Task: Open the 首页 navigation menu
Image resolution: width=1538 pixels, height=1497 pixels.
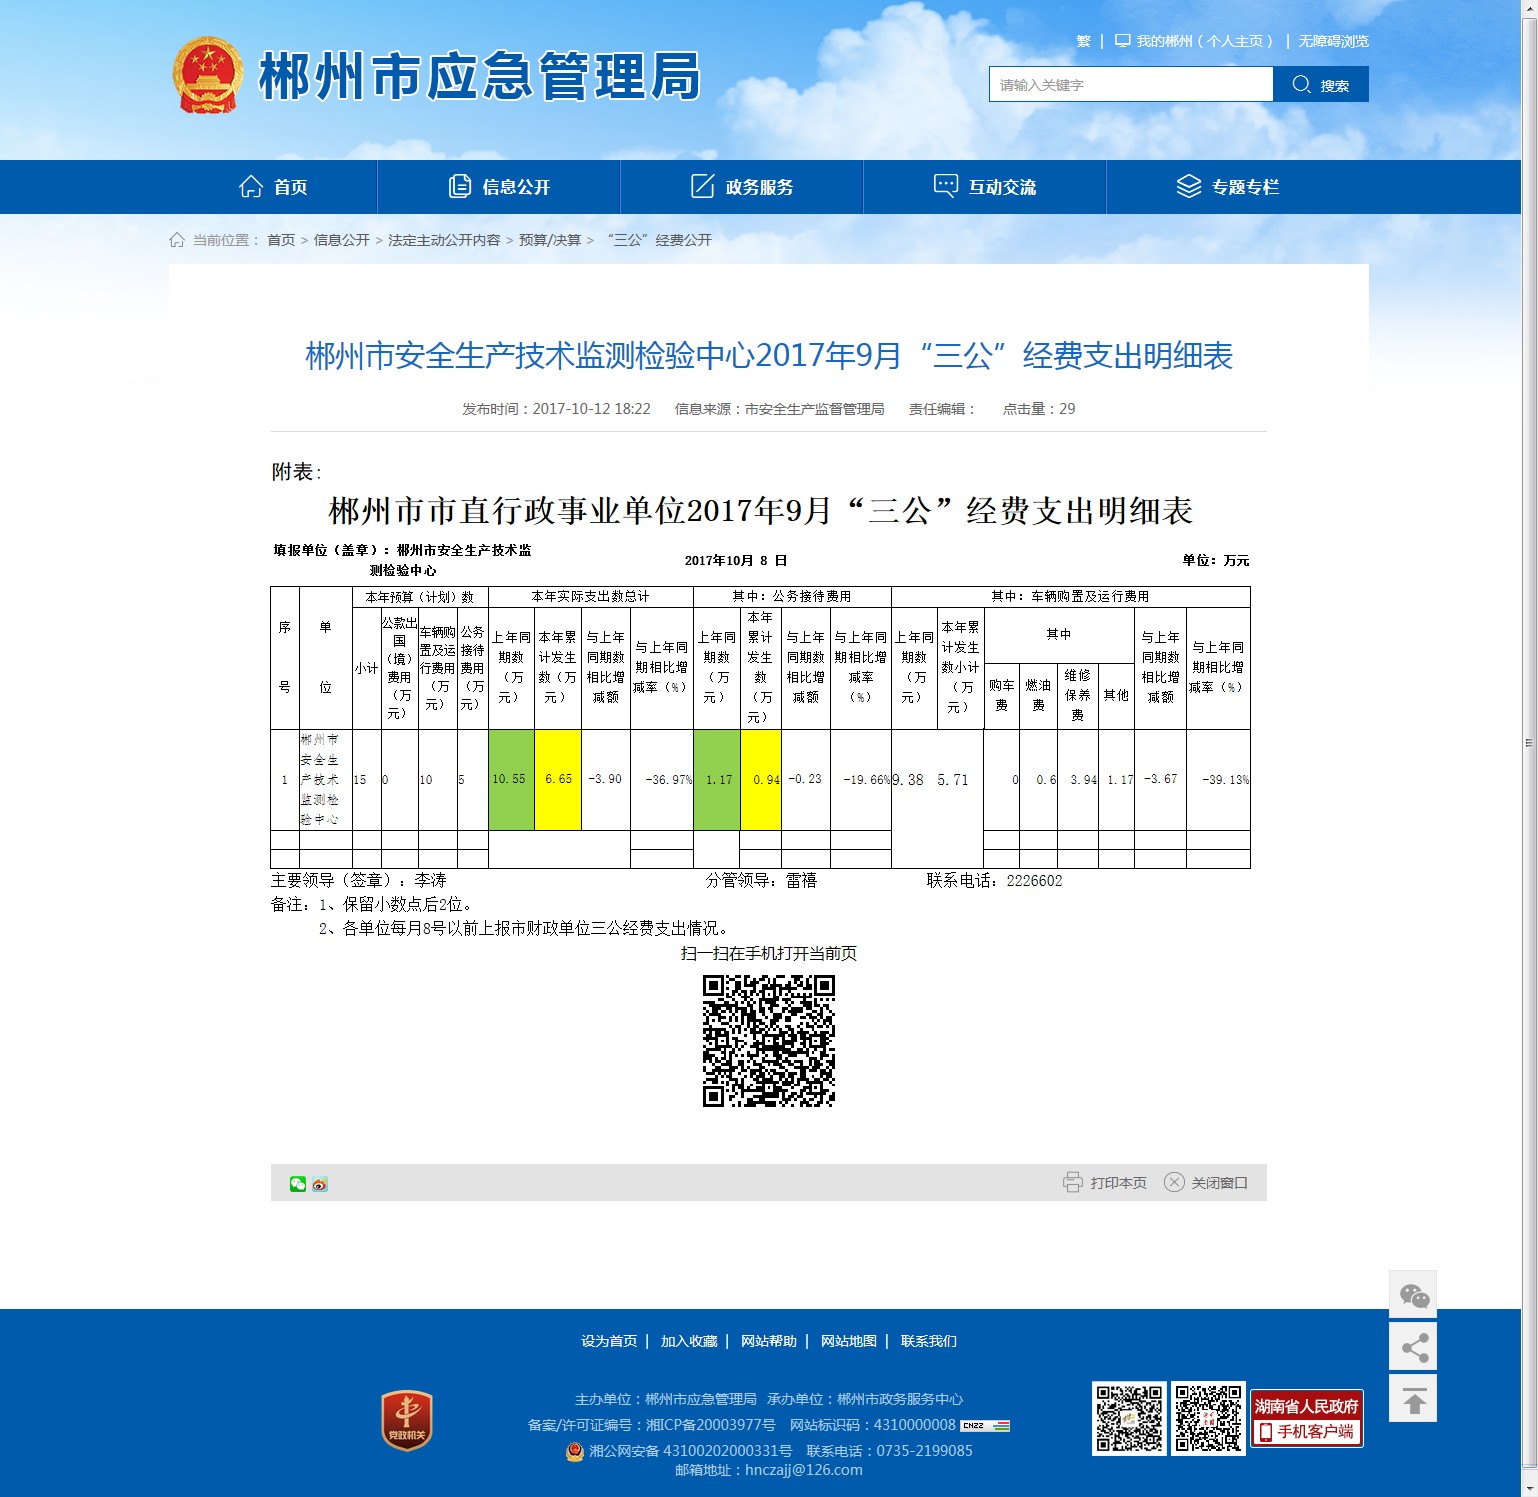Action: coord(273,187)
